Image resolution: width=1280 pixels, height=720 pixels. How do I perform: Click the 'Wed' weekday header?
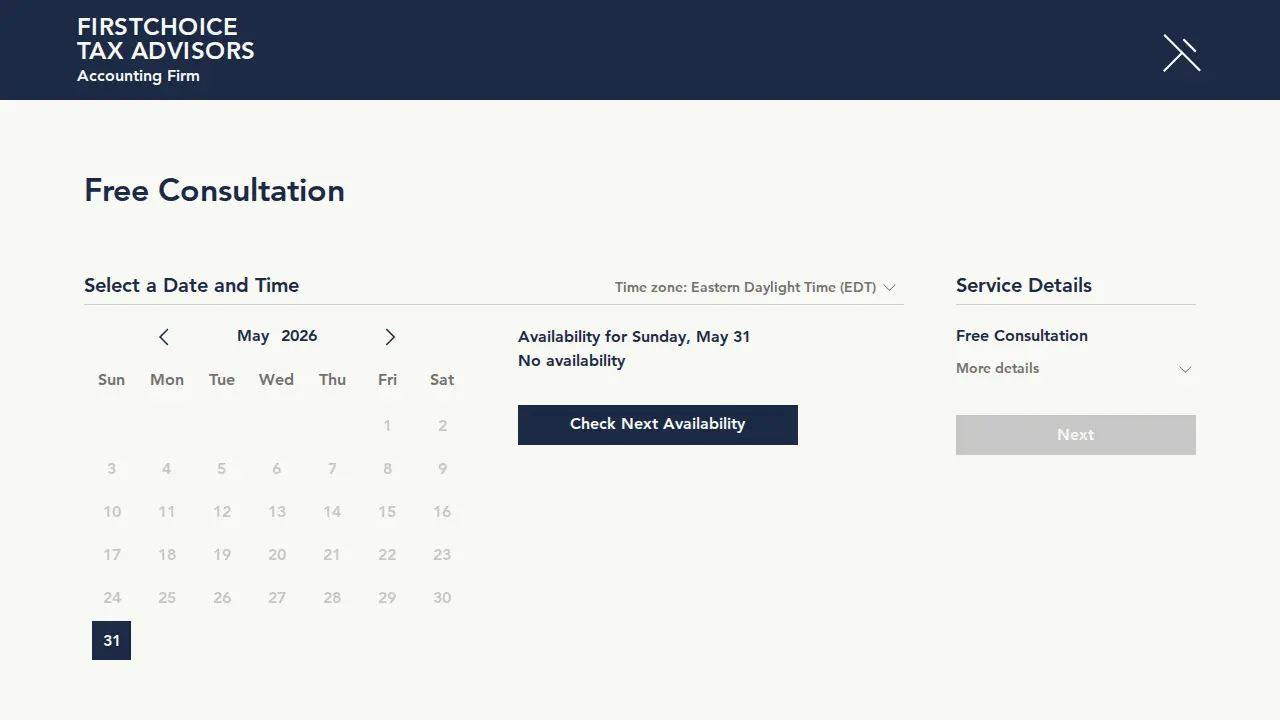(277, 380)
